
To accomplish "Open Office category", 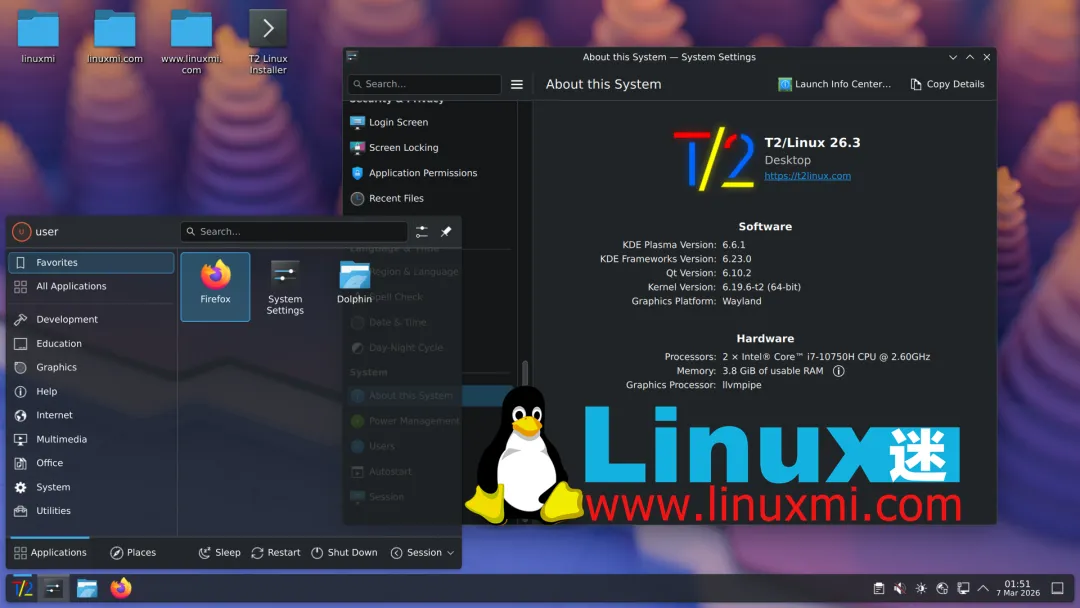I will coord(91,463).
